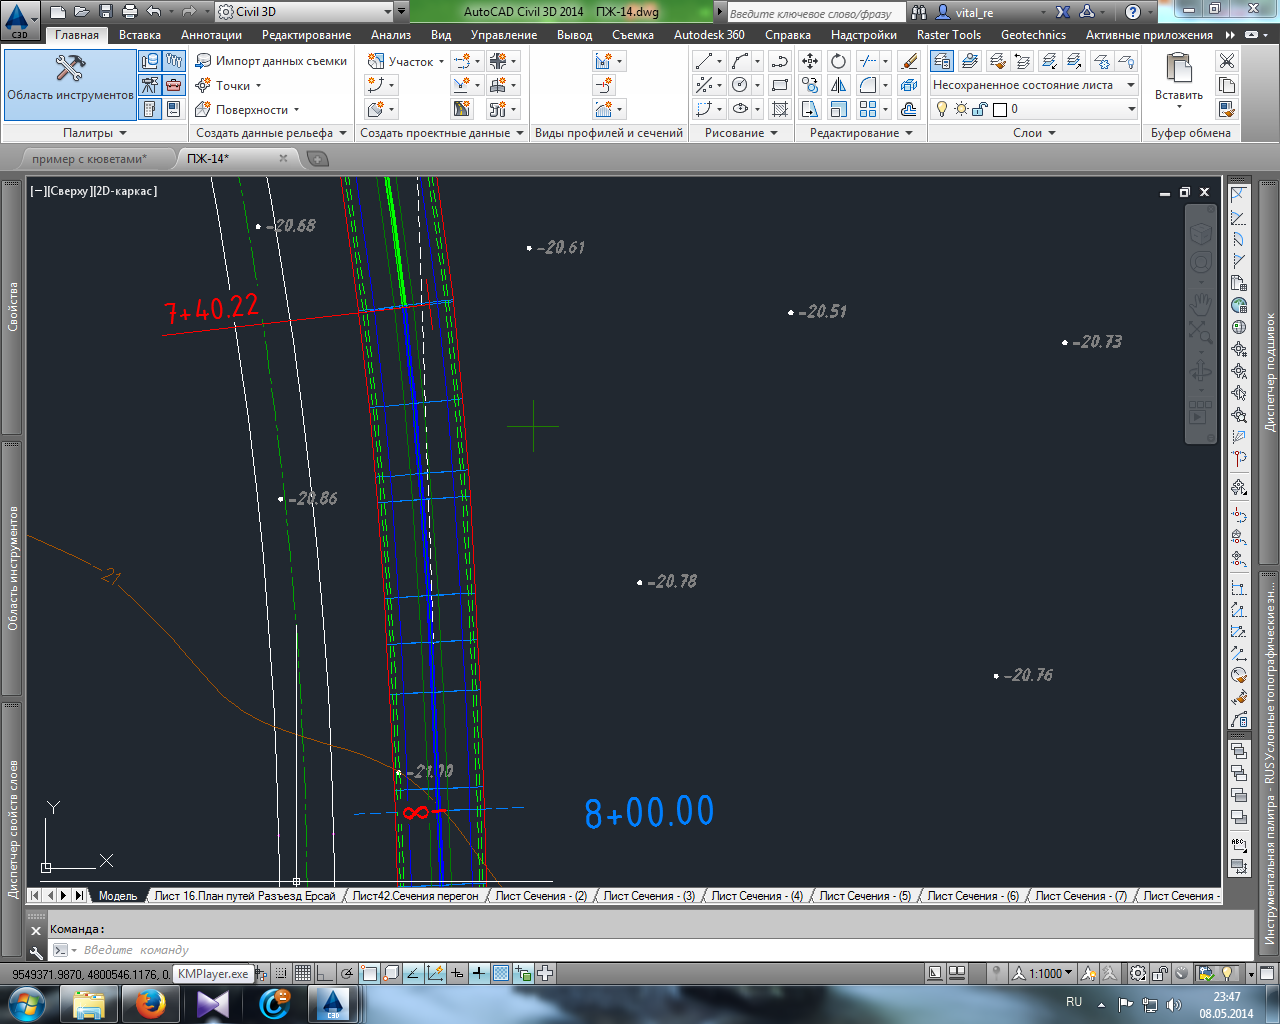Click Импорт данных съемки
This screenshot has width=1280, height=1024.
point(271,61)
